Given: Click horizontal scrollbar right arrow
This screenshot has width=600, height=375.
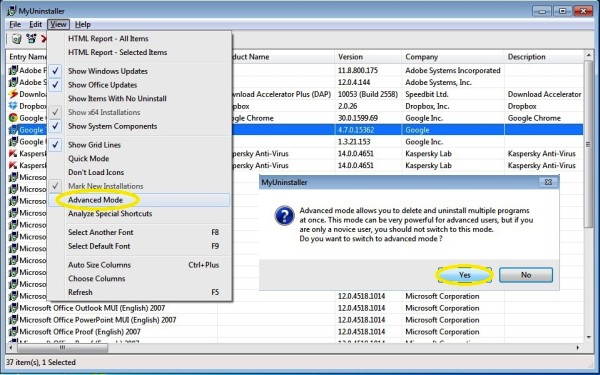Looking at the screenshot, I should tap(577, 348).
